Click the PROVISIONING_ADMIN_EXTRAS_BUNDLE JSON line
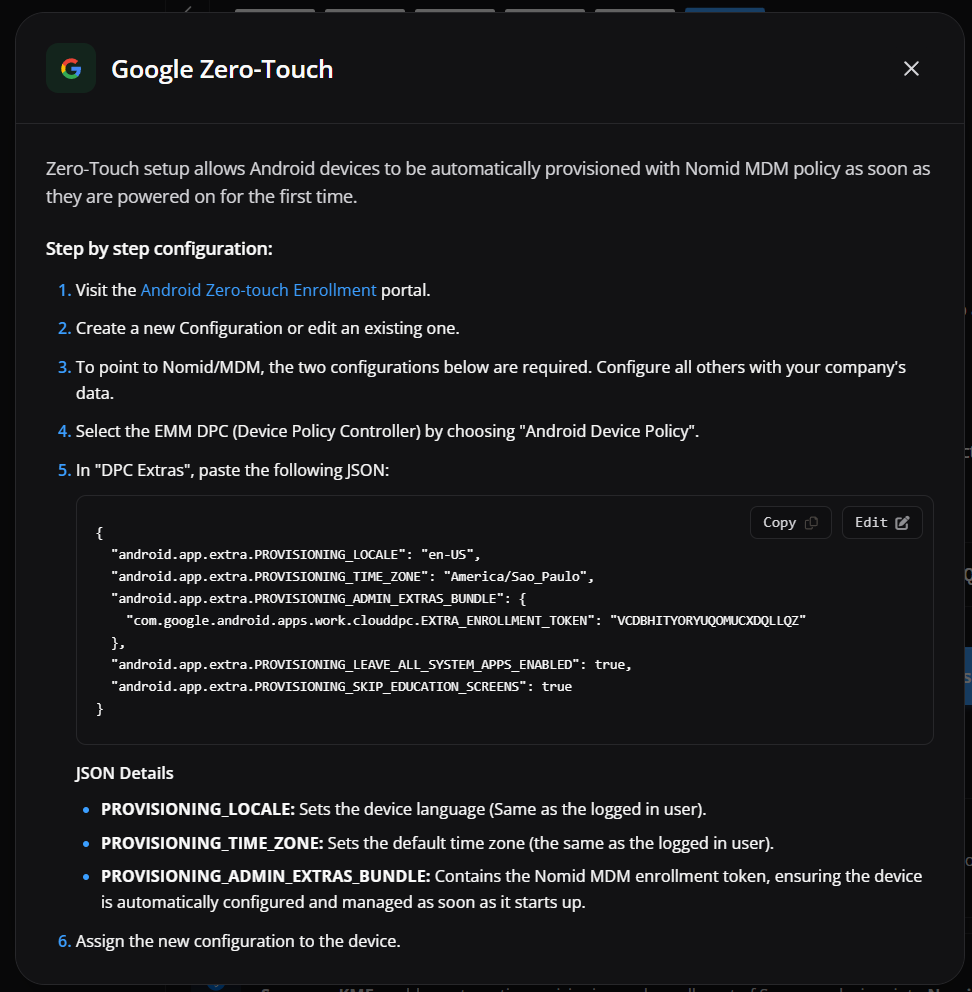972x992 pixels. 318,598
